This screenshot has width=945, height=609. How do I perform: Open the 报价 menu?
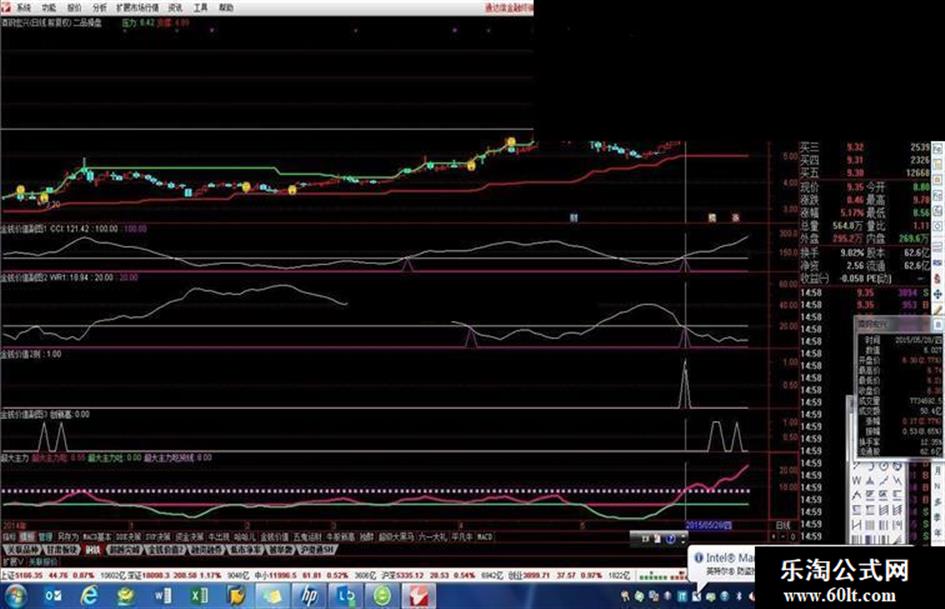(x=74, y=8)
